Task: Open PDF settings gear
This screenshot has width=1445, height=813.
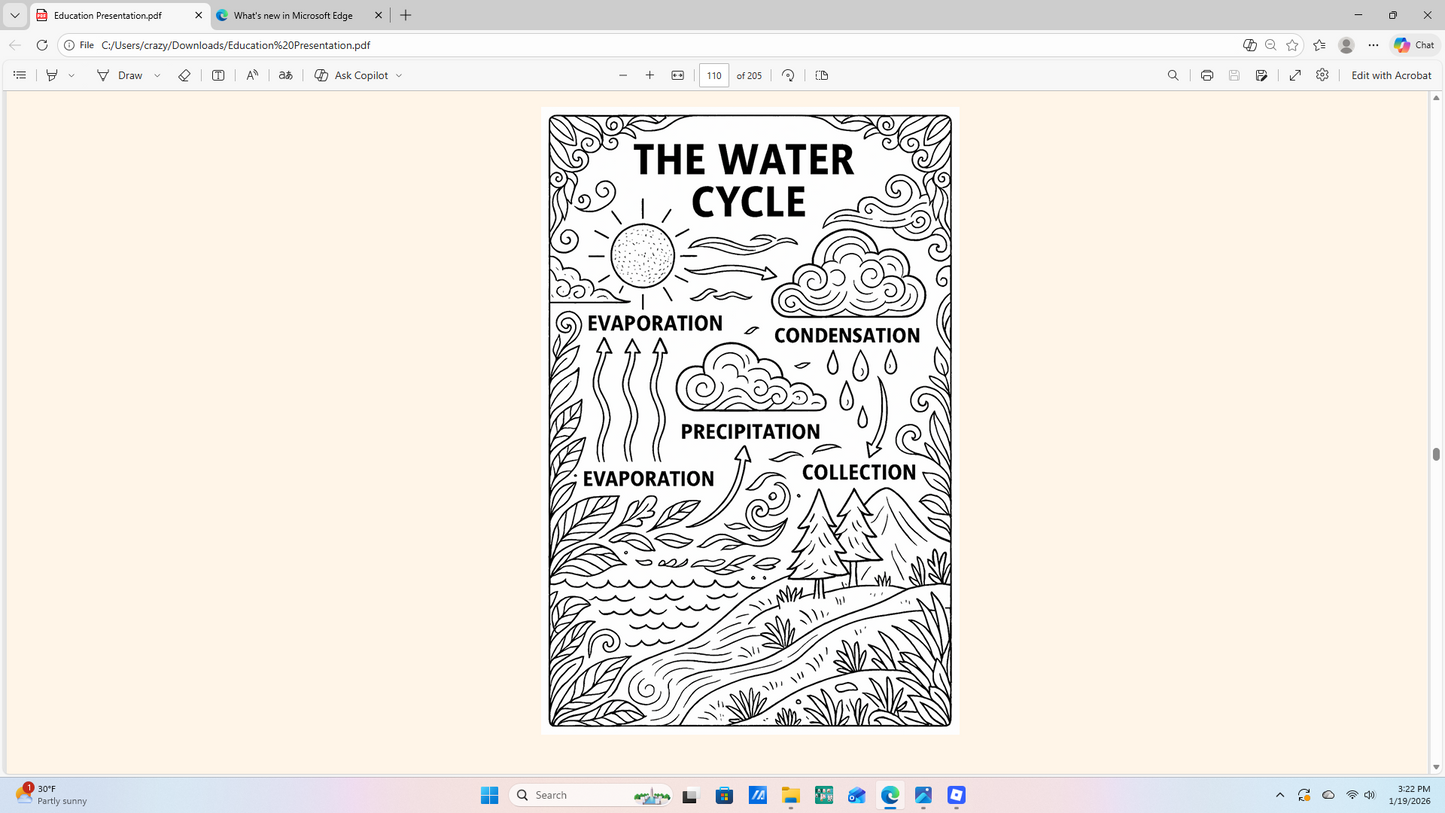Action: click(x=1322, y=75)
